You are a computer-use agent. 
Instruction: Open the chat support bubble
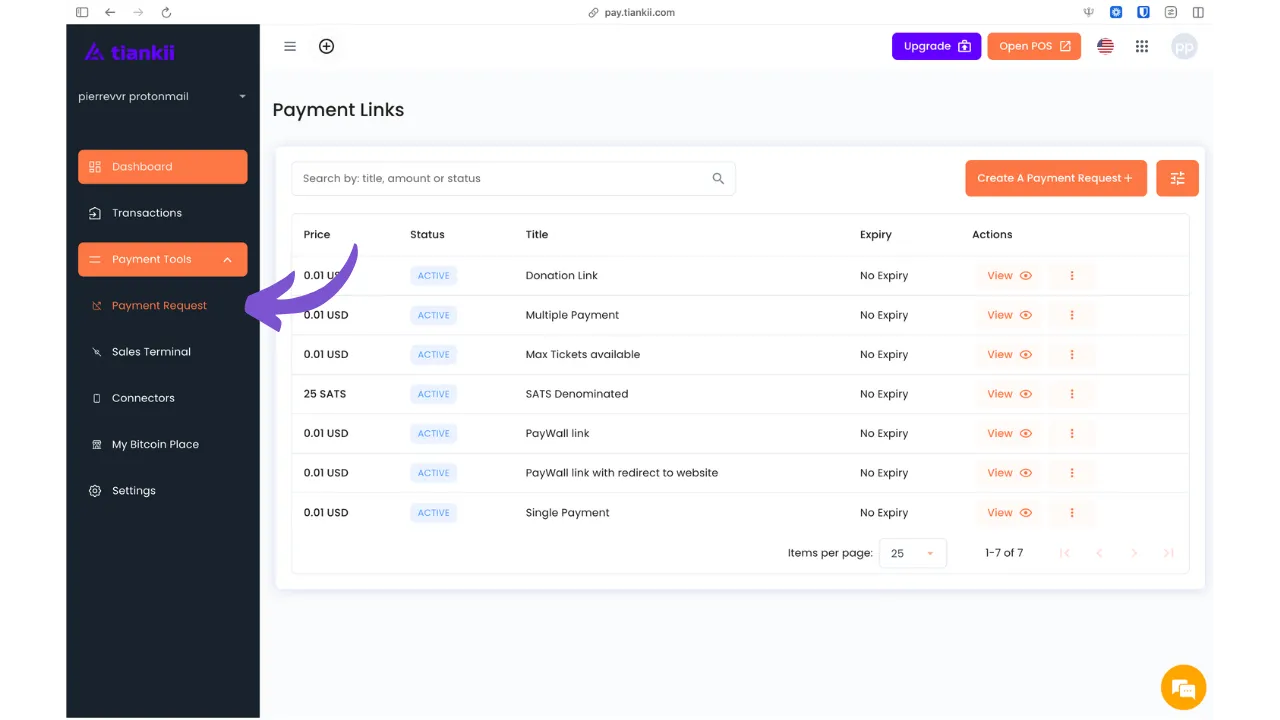pos(1183,688)
